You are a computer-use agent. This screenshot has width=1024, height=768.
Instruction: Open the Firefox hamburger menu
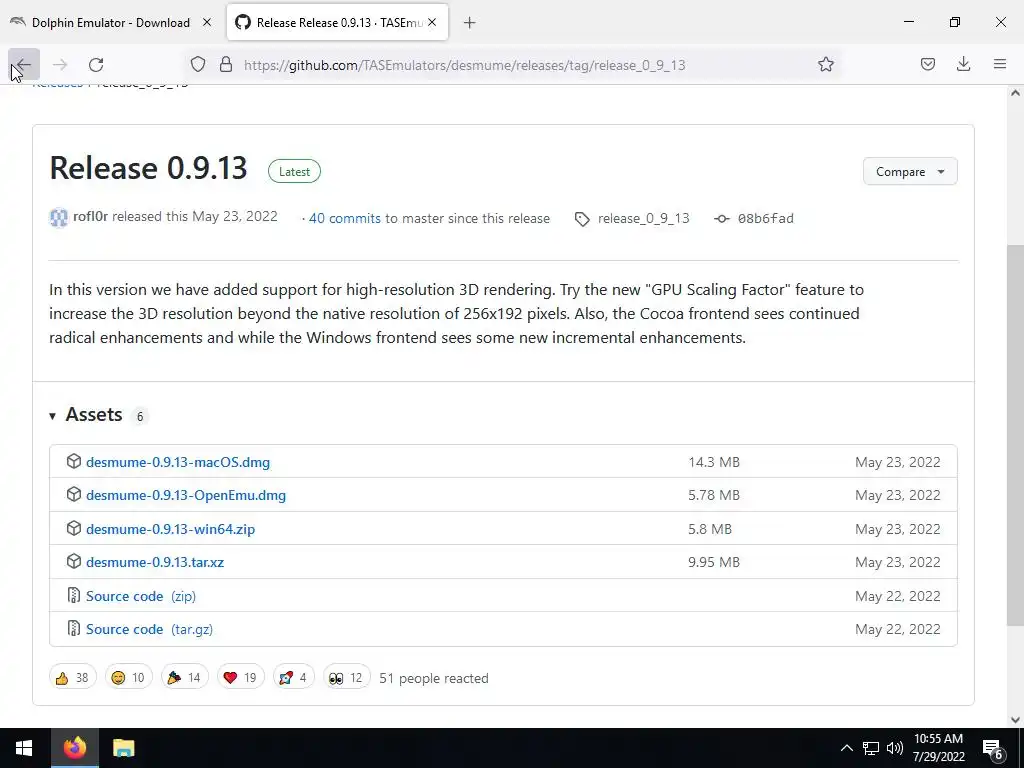pos(1000,64)
